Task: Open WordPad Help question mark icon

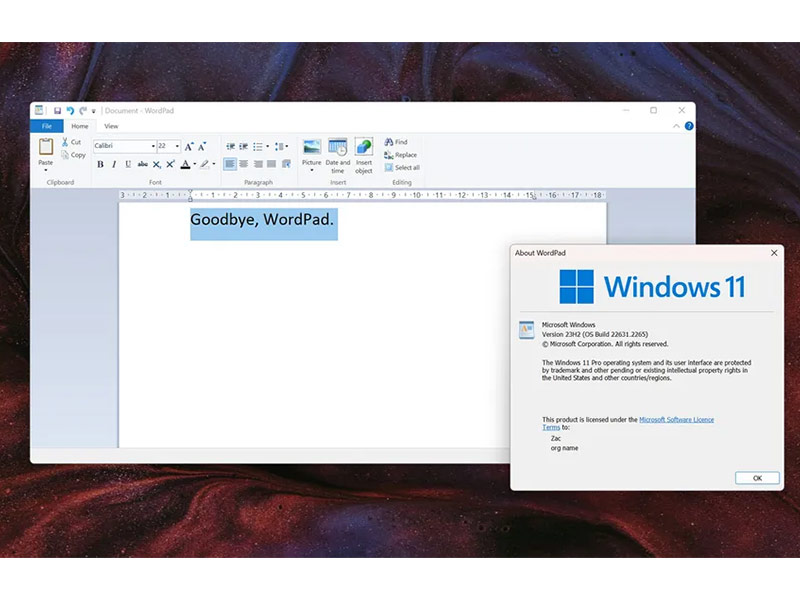Action: point(689,126)
